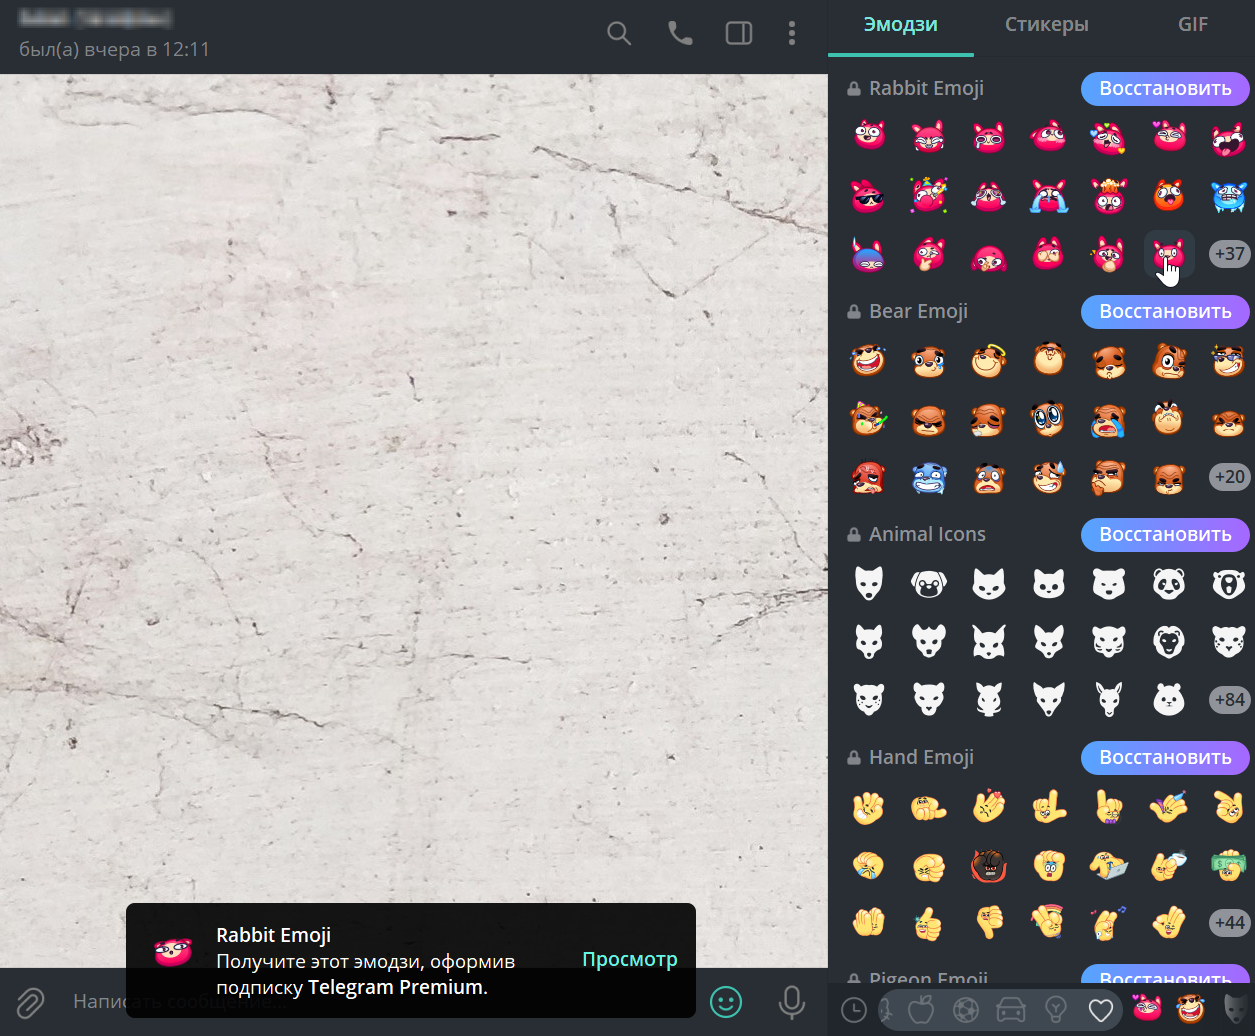Image resolution: width=1255 pixels, height=1036 pixels.
Task: Start a voice call with the phone icon
Action: [680, 33]
